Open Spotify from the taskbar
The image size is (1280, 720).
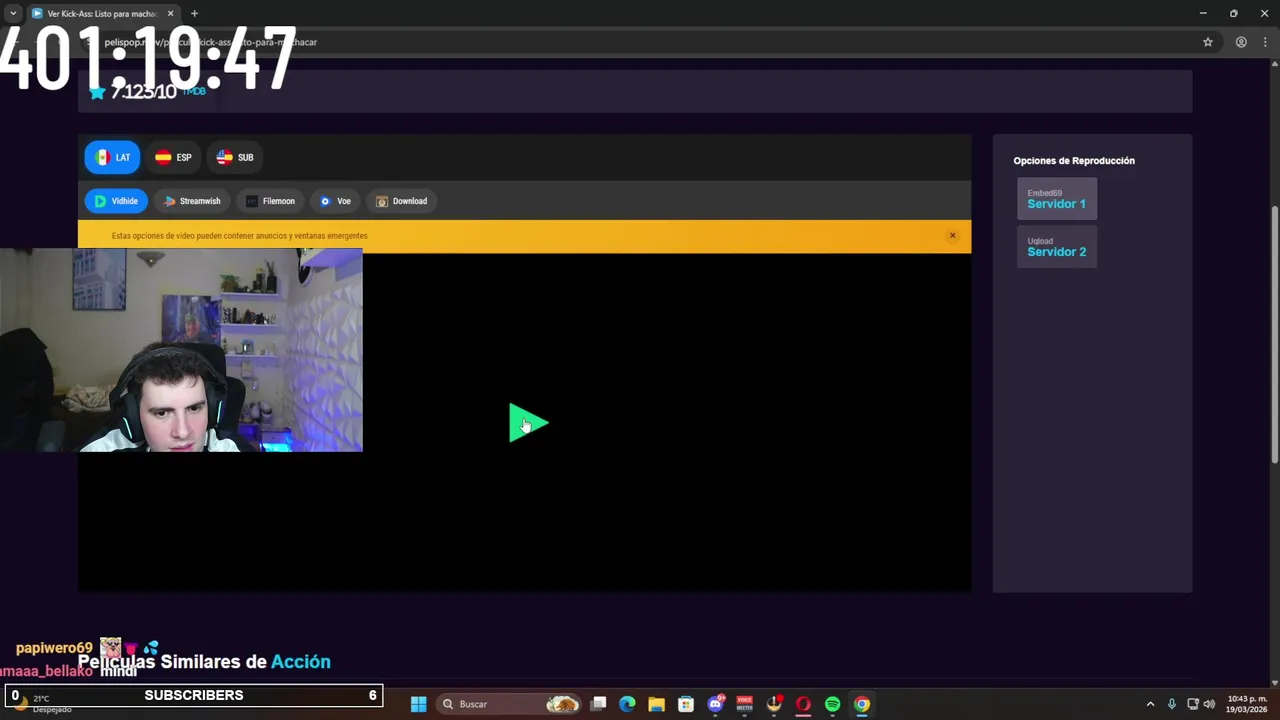(x=832, y=704)
